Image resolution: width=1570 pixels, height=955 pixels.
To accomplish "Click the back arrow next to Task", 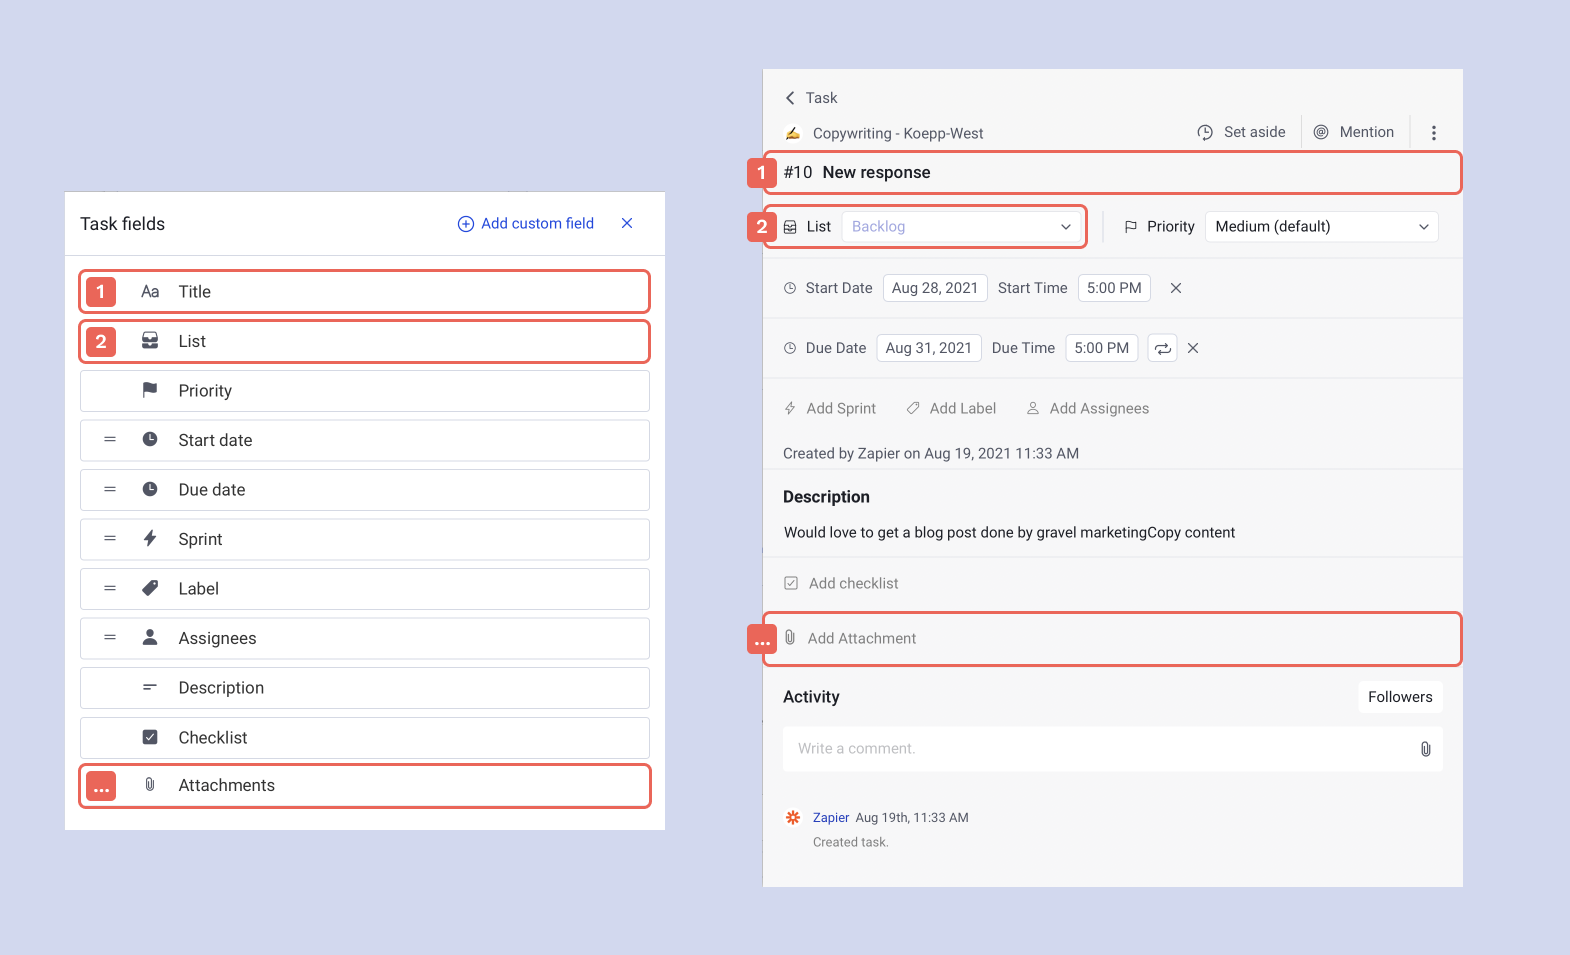I will click(x=790, y=98).
